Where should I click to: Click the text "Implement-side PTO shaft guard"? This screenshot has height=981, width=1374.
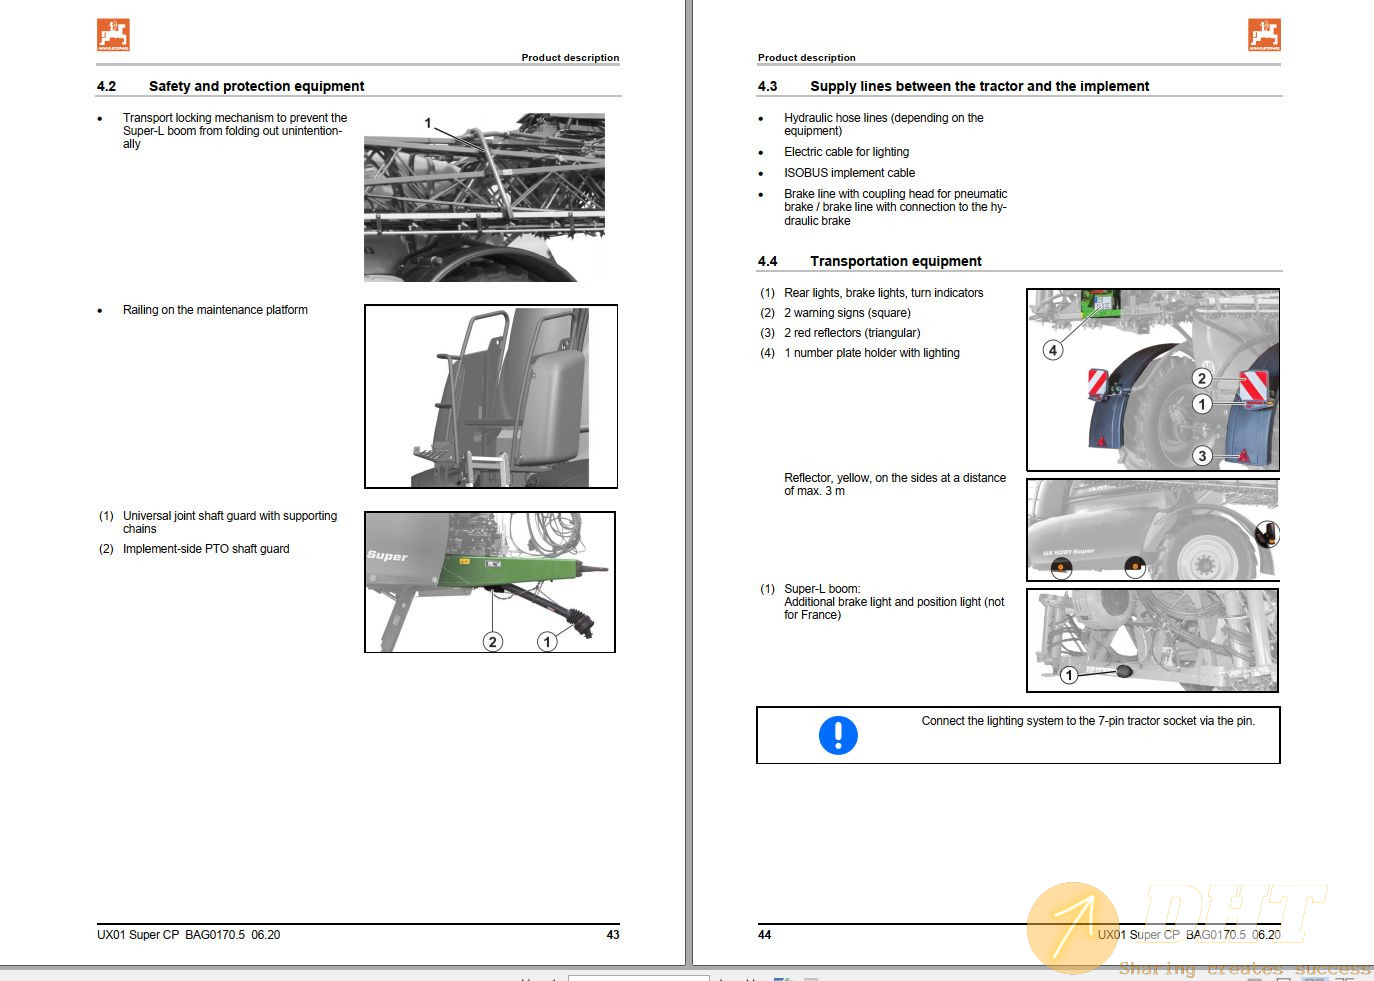tap(206, 549)
